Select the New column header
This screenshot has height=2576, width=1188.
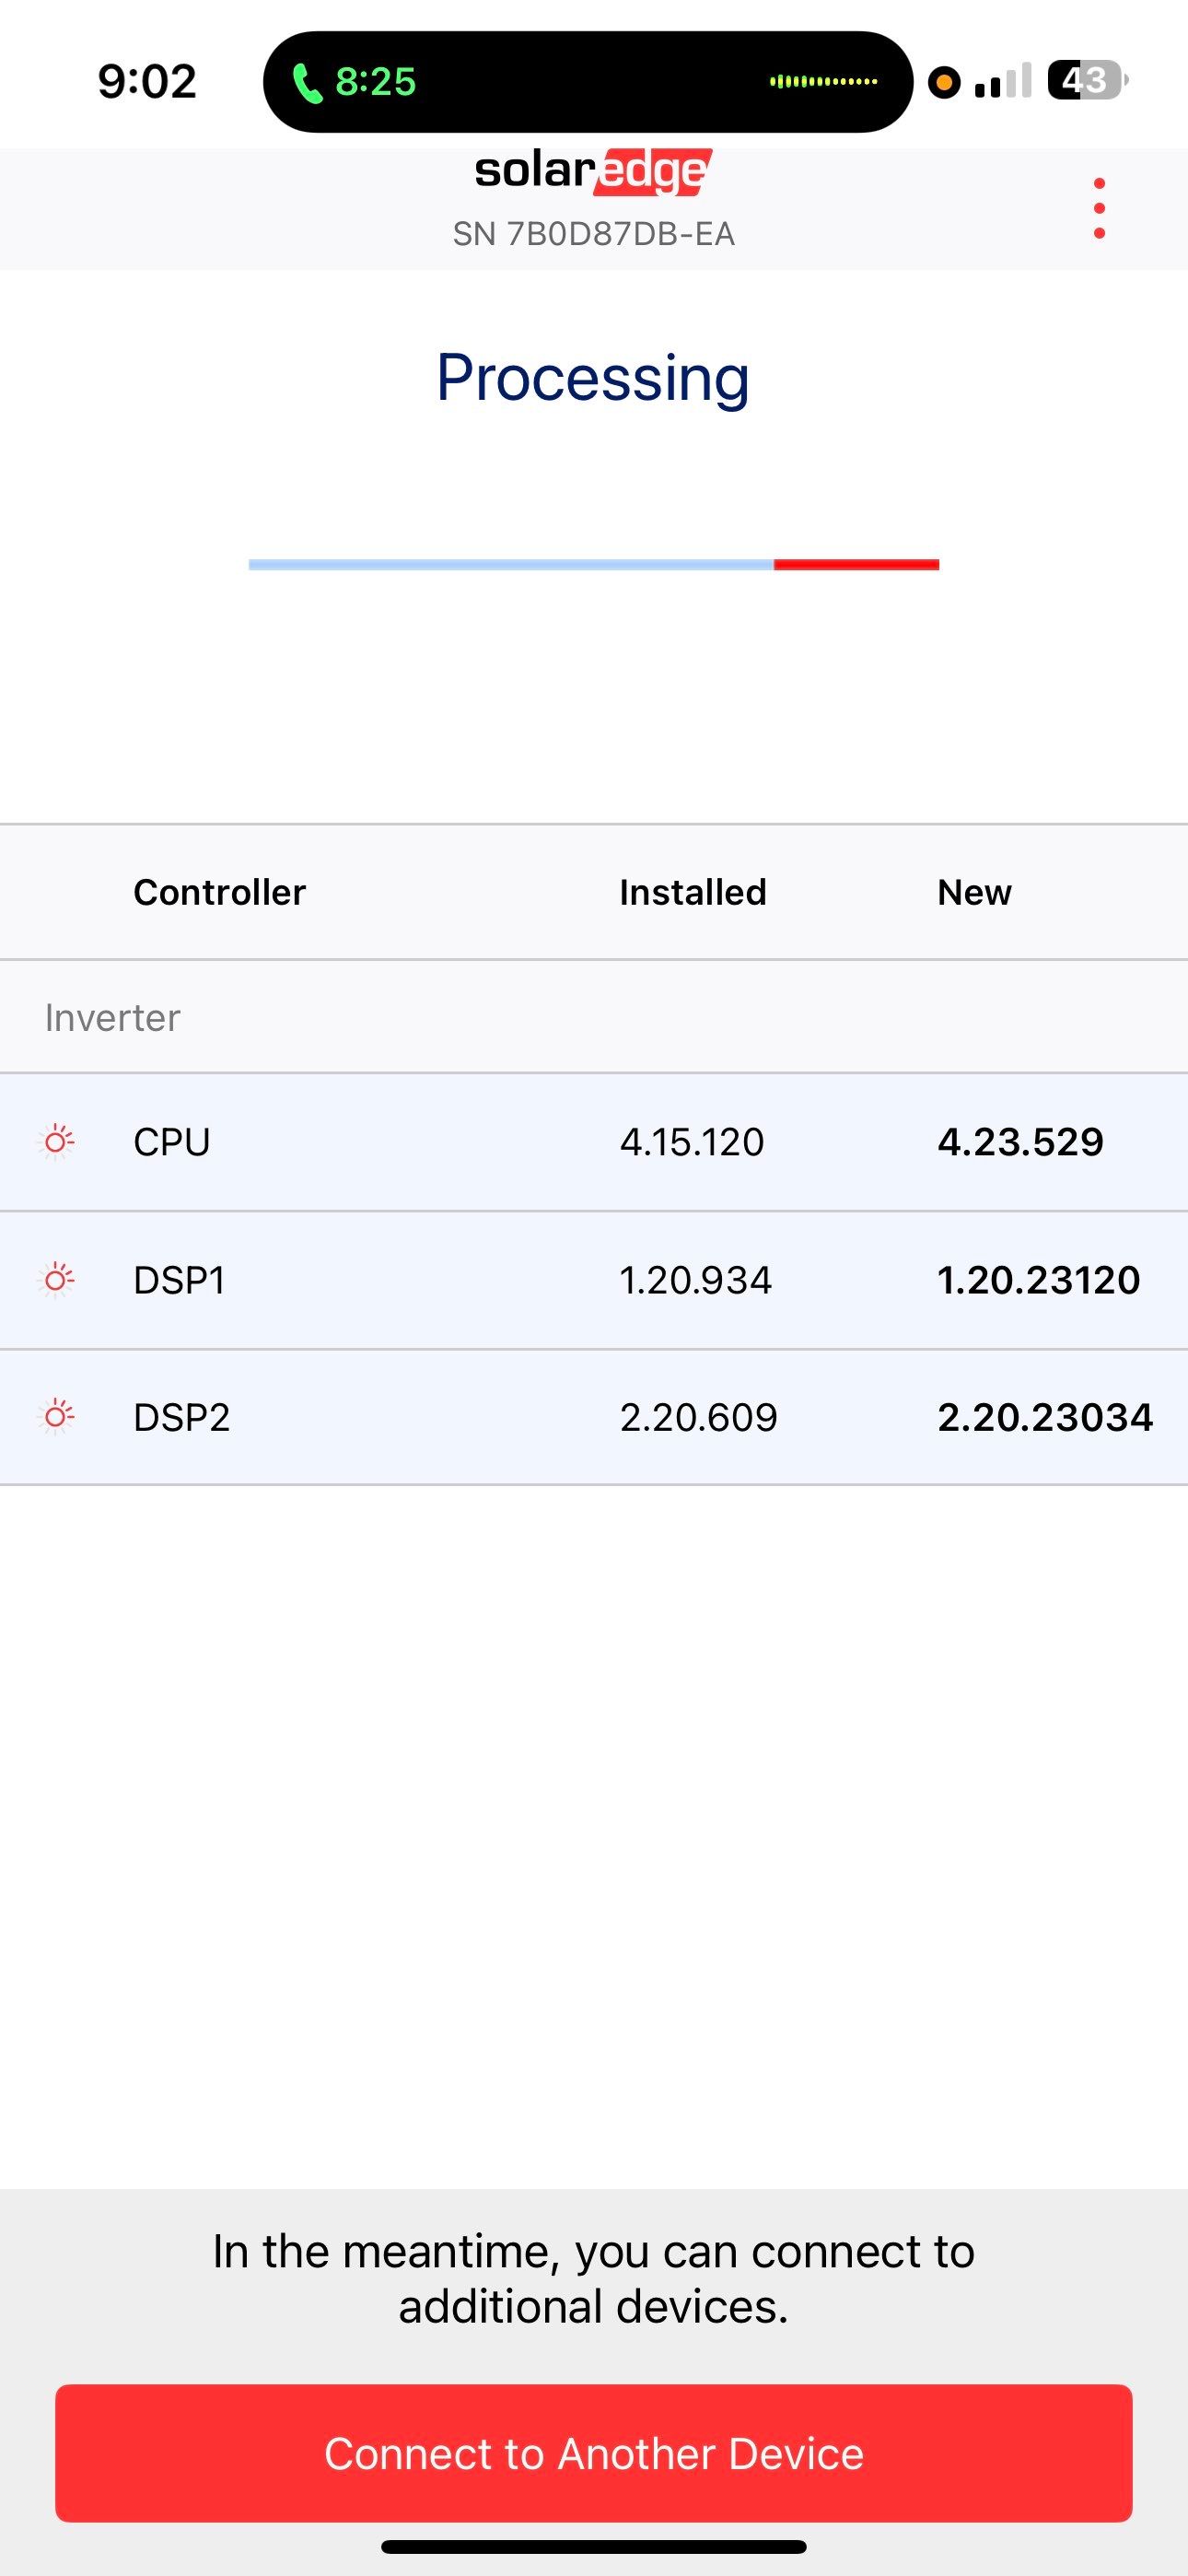(x=974, y=892)
